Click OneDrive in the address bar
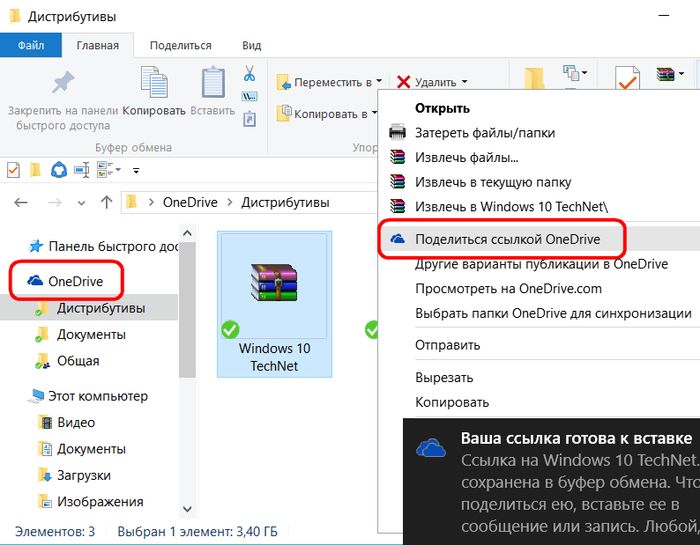Image resolution: width=700 pixels, height=545 pixels. (190, 202)
